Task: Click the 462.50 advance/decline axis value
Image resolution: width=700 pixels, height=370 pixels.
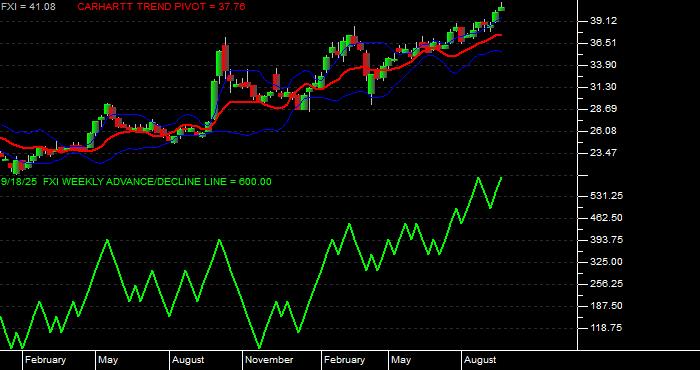Action: click(x=605, y=218)
